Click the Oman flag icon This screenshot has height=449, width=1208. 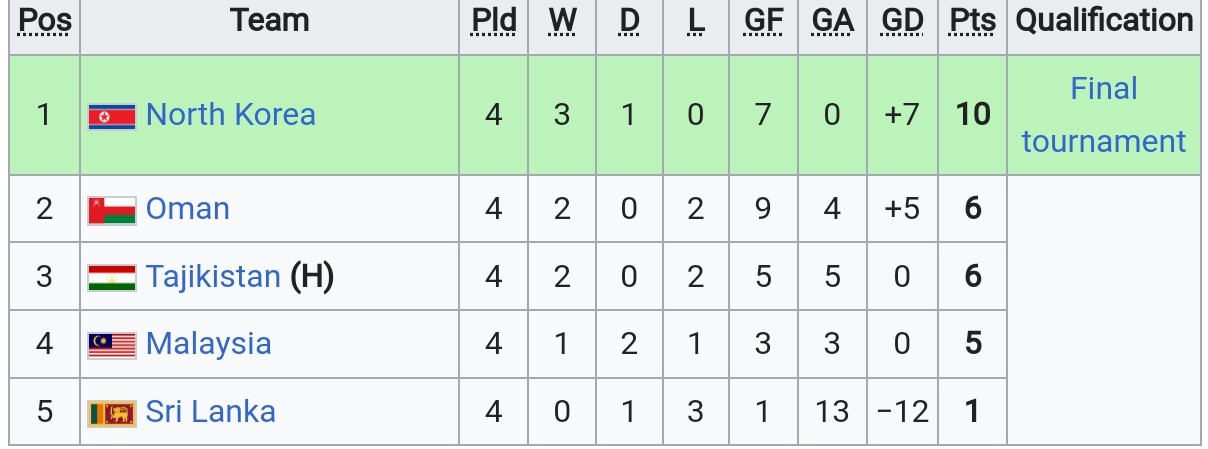coord(112,210)
